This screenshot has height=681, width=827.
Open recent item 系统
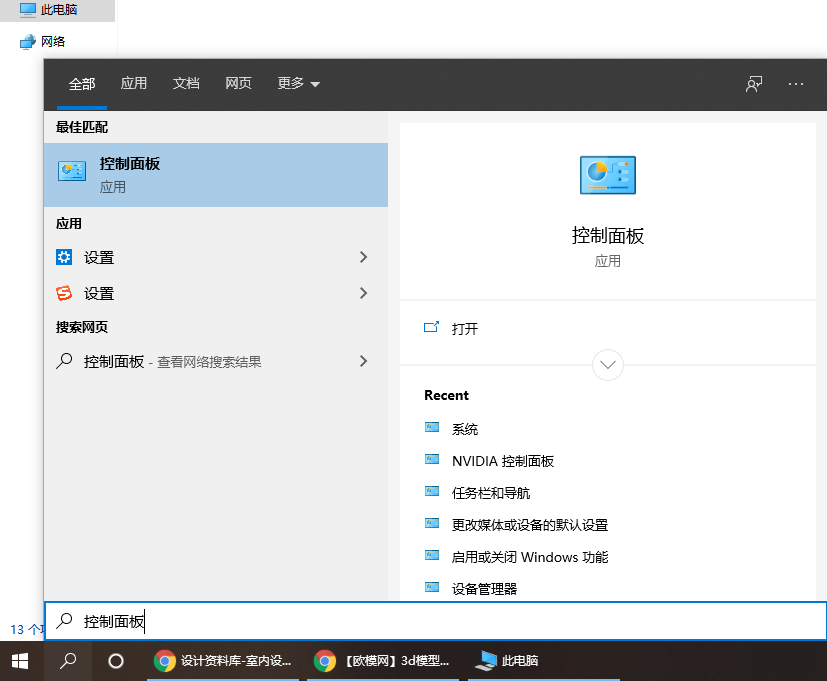(x=465, y=429)
